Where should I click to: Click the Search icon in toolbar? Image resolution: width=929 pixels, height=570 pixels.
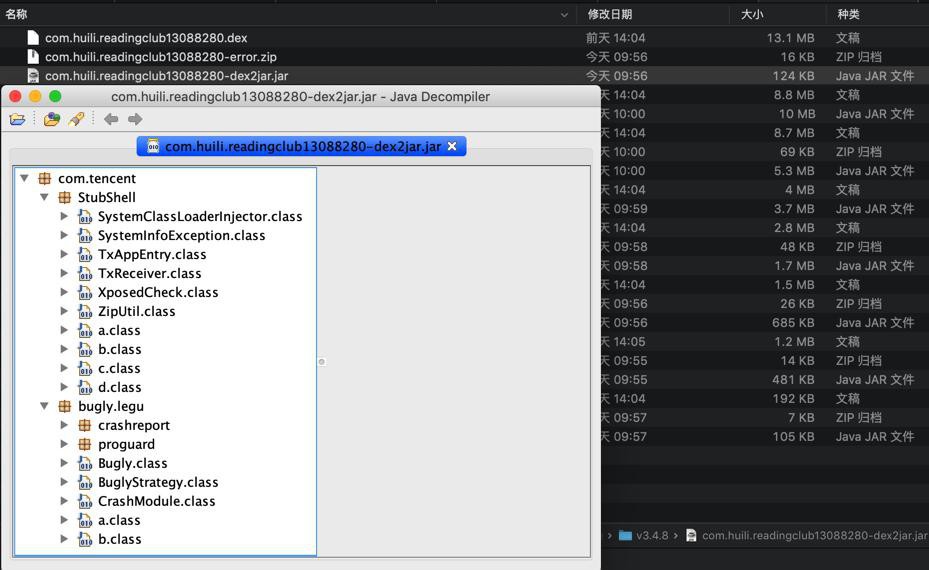pyautogui.click(x=76, y=119)
